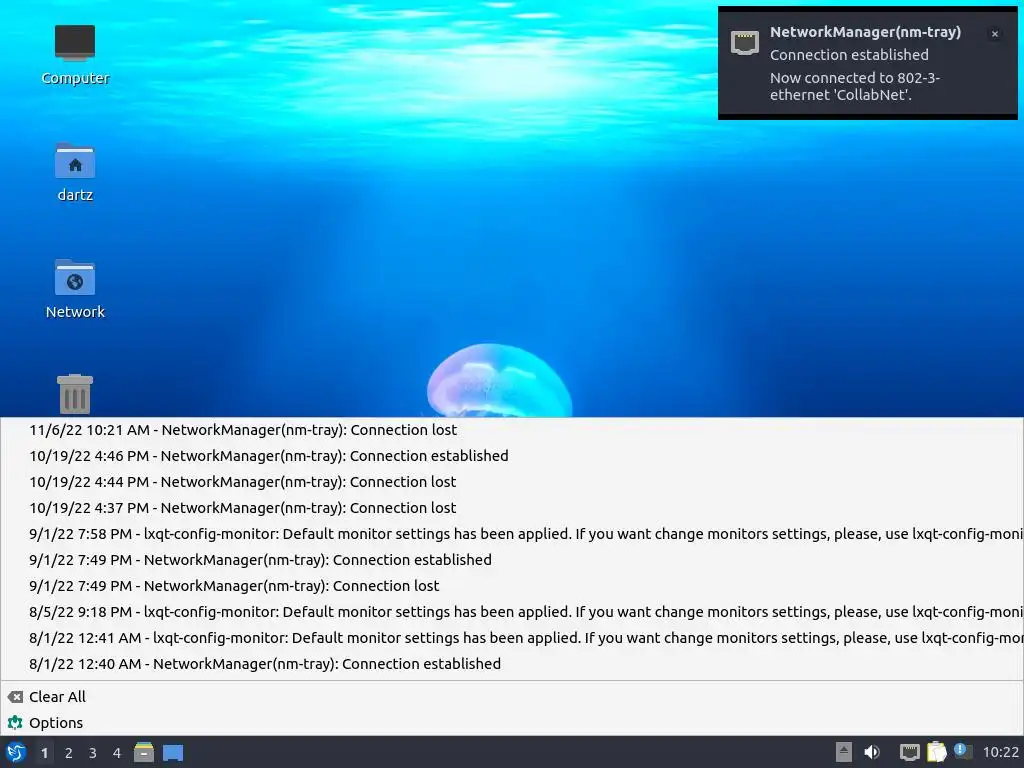Click the 'dartz' desktop label
The height and width of the screenshot is (768, 1024).
[x=75, y=195]
